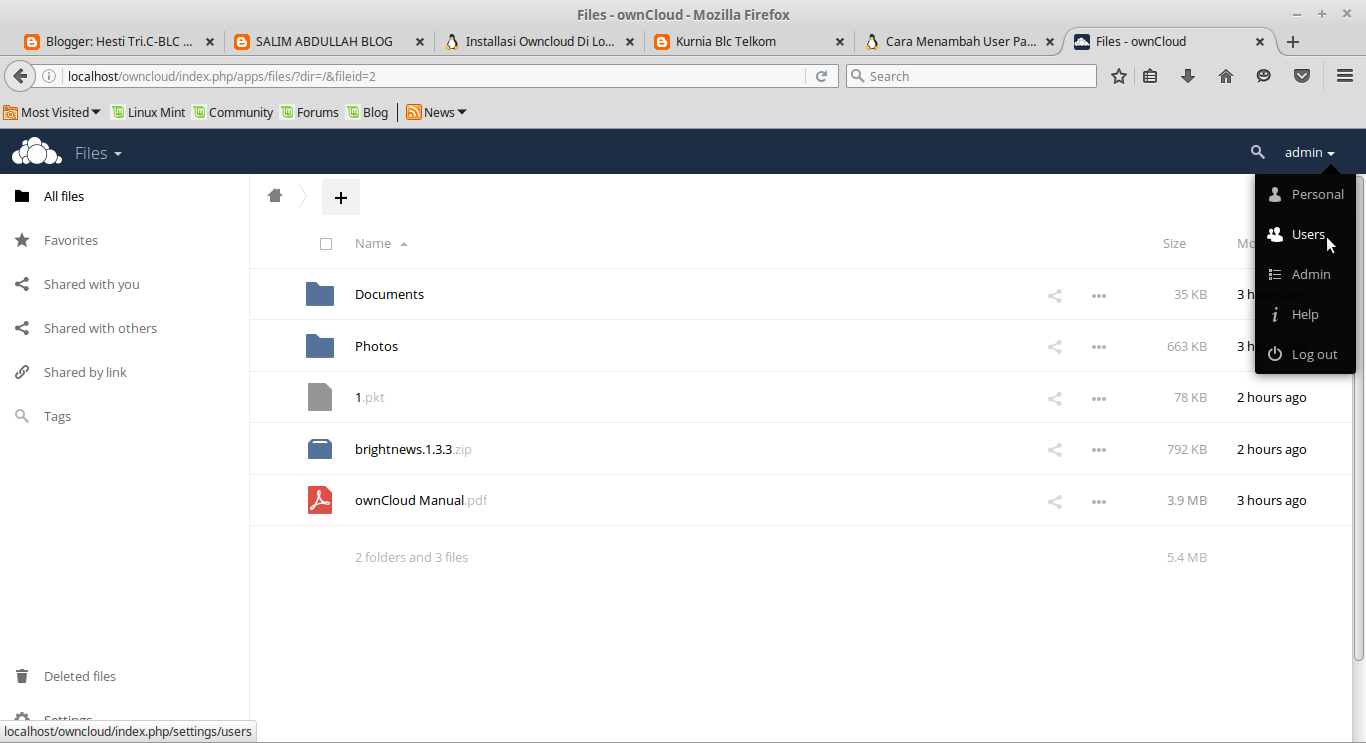1366x743 pixels.
Task: Open the Firefox downloads arrow
Action: [1188, 76]
